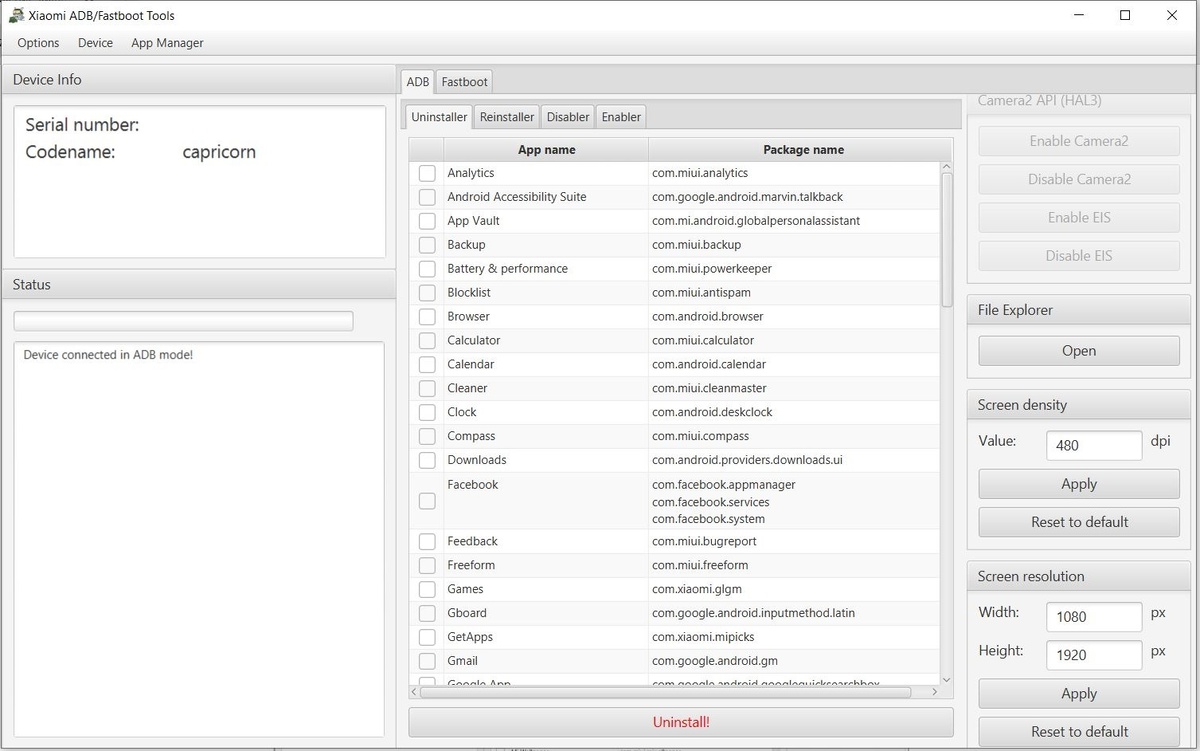
Task: Click the App name column header
Action: click(x=546, y=150)
